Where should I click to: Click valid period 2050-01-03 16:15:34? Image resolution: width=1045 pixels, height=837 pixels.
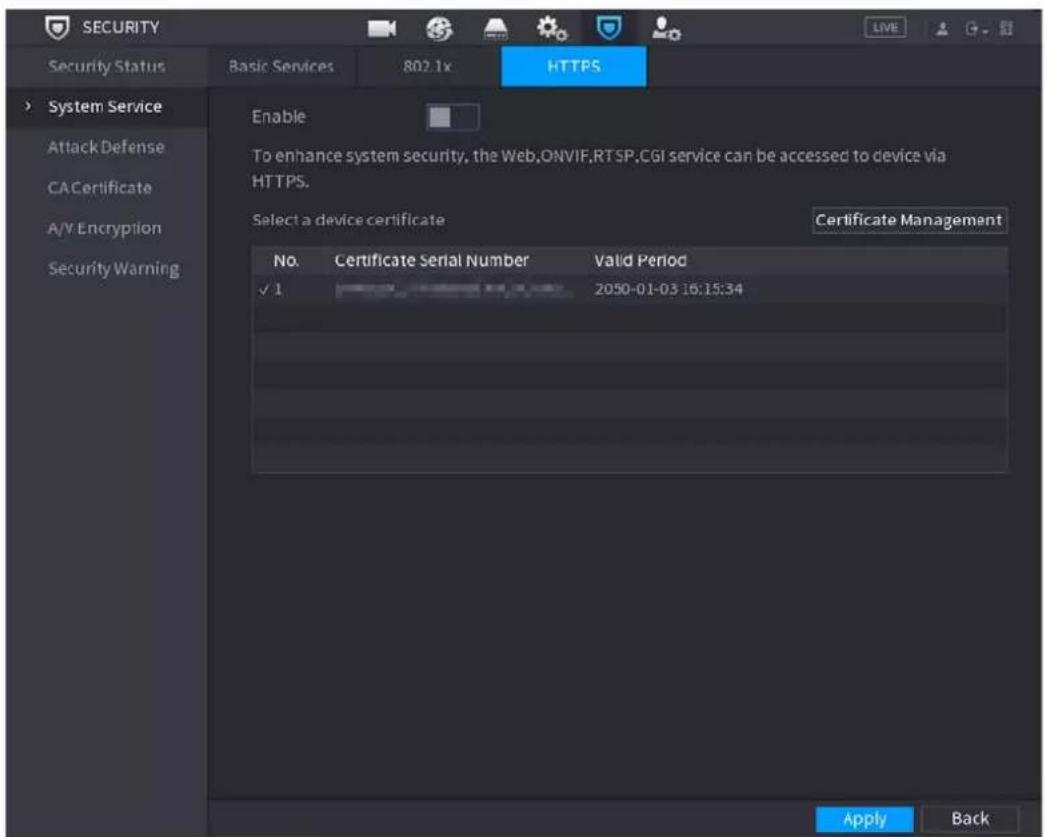(668, 289)
